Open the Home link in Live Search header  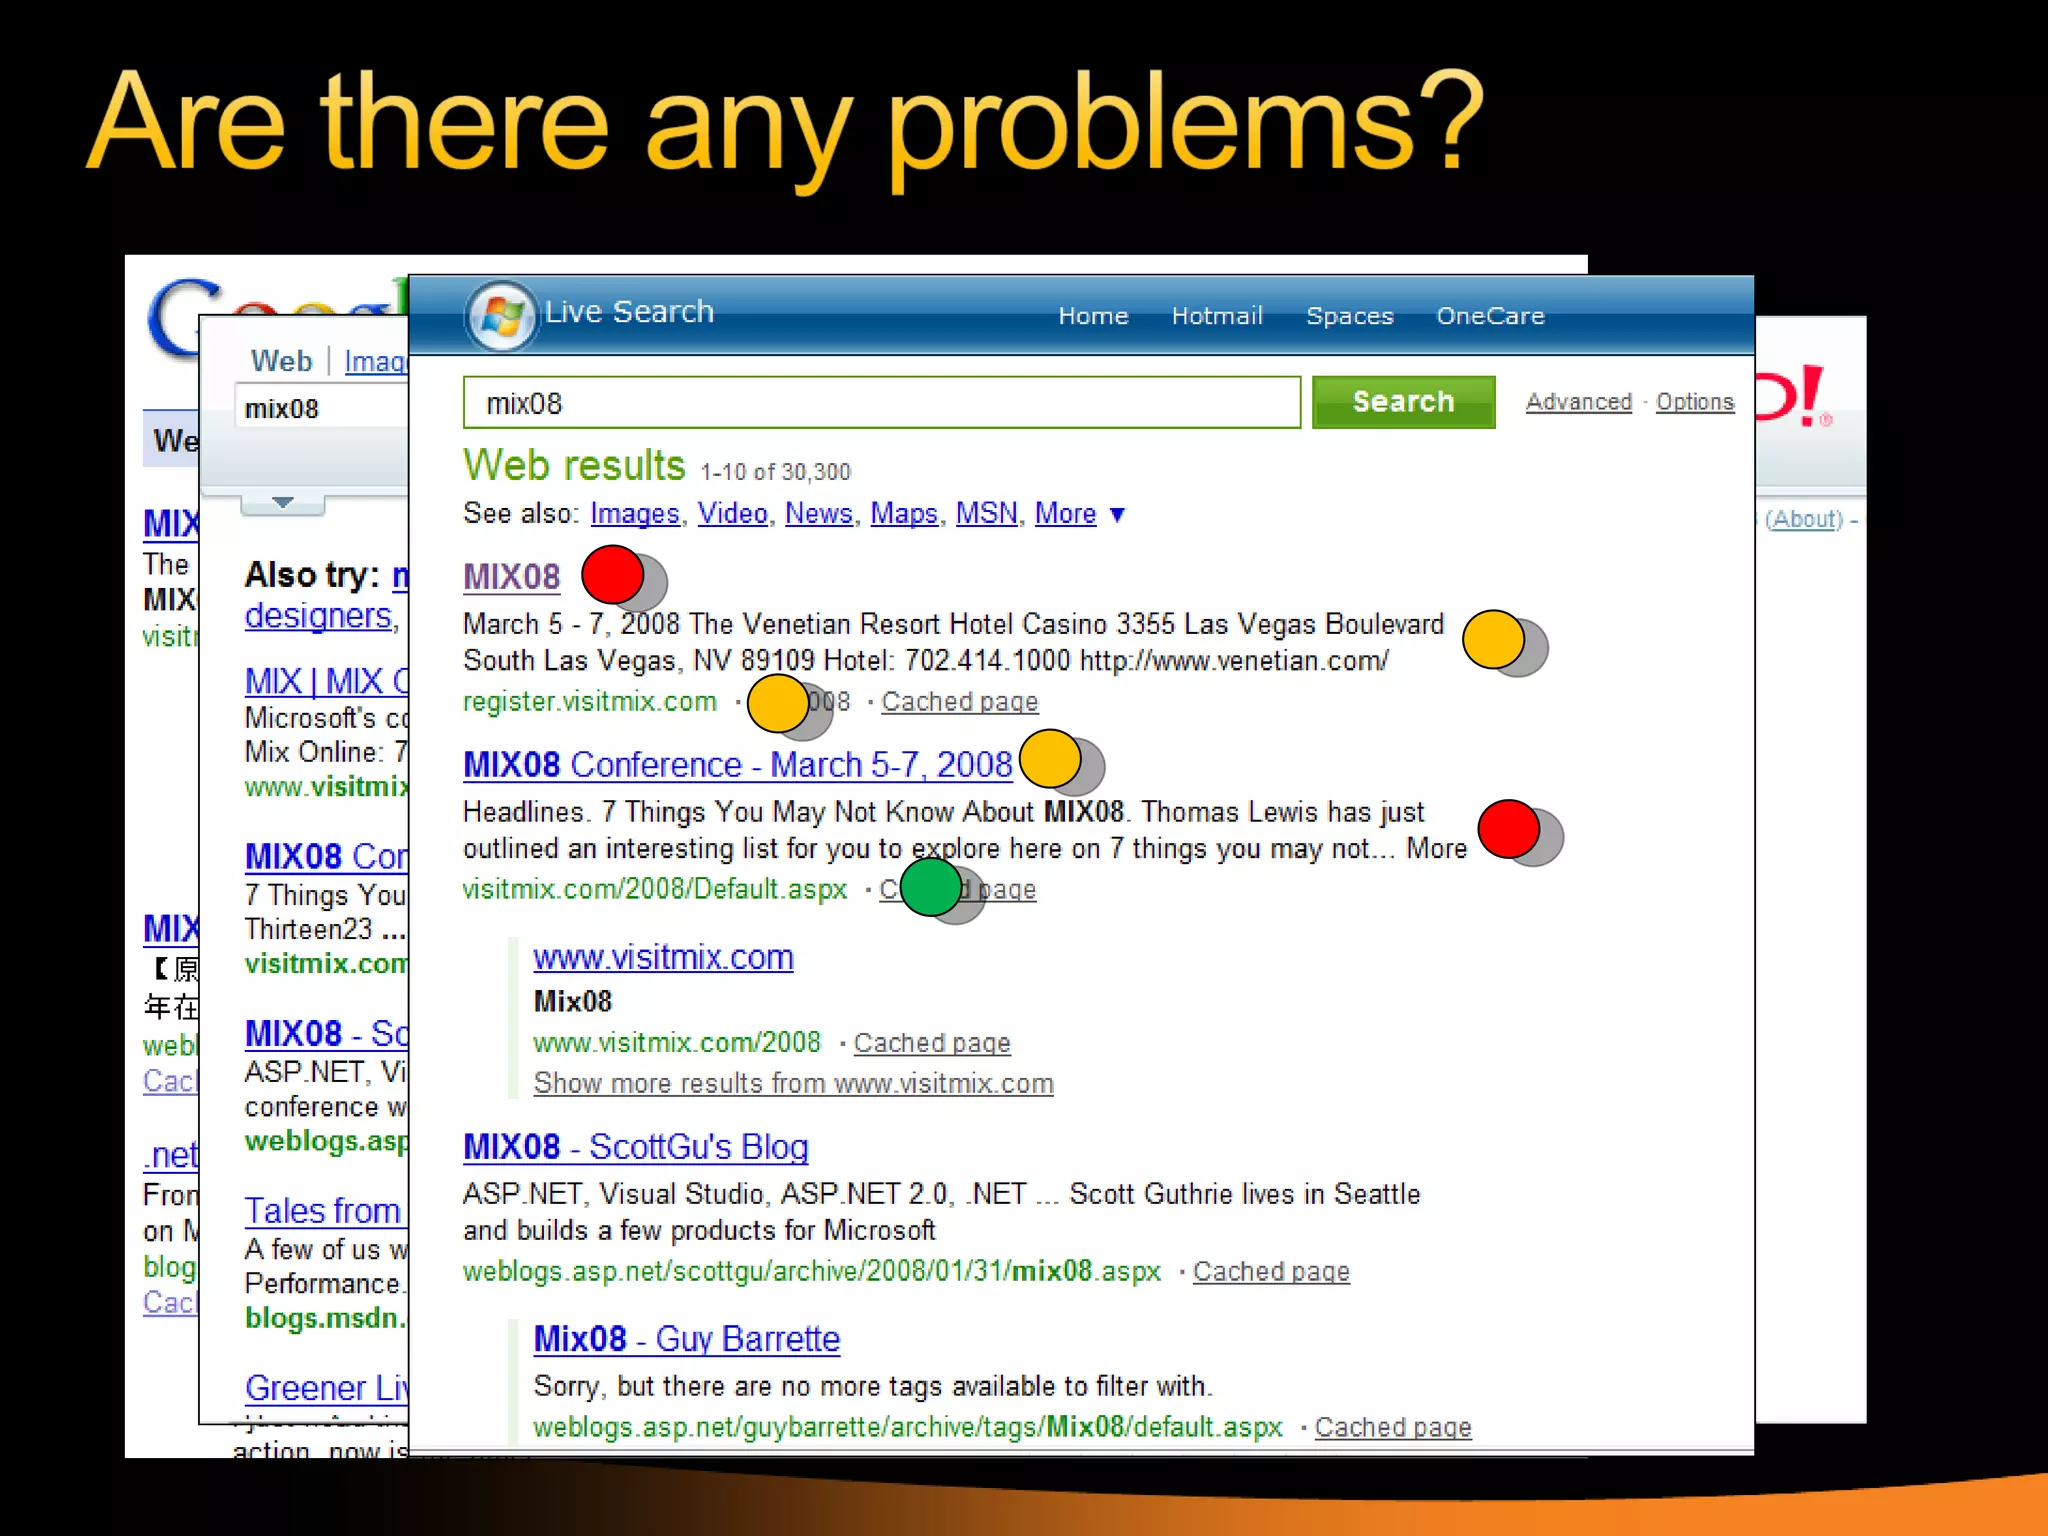coord(1093,316)
